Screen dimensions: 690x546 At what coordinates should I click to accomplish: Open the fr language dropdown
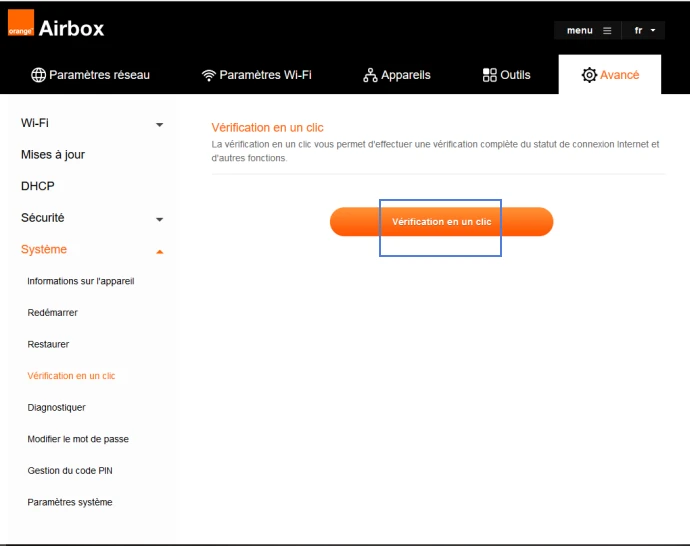coord(644,30)
